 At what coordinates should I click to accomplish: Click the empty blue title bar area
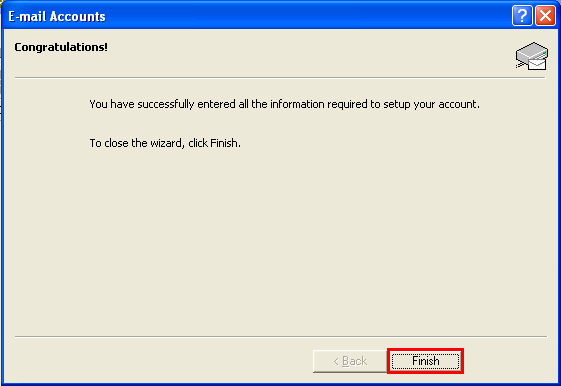(308, 16)
